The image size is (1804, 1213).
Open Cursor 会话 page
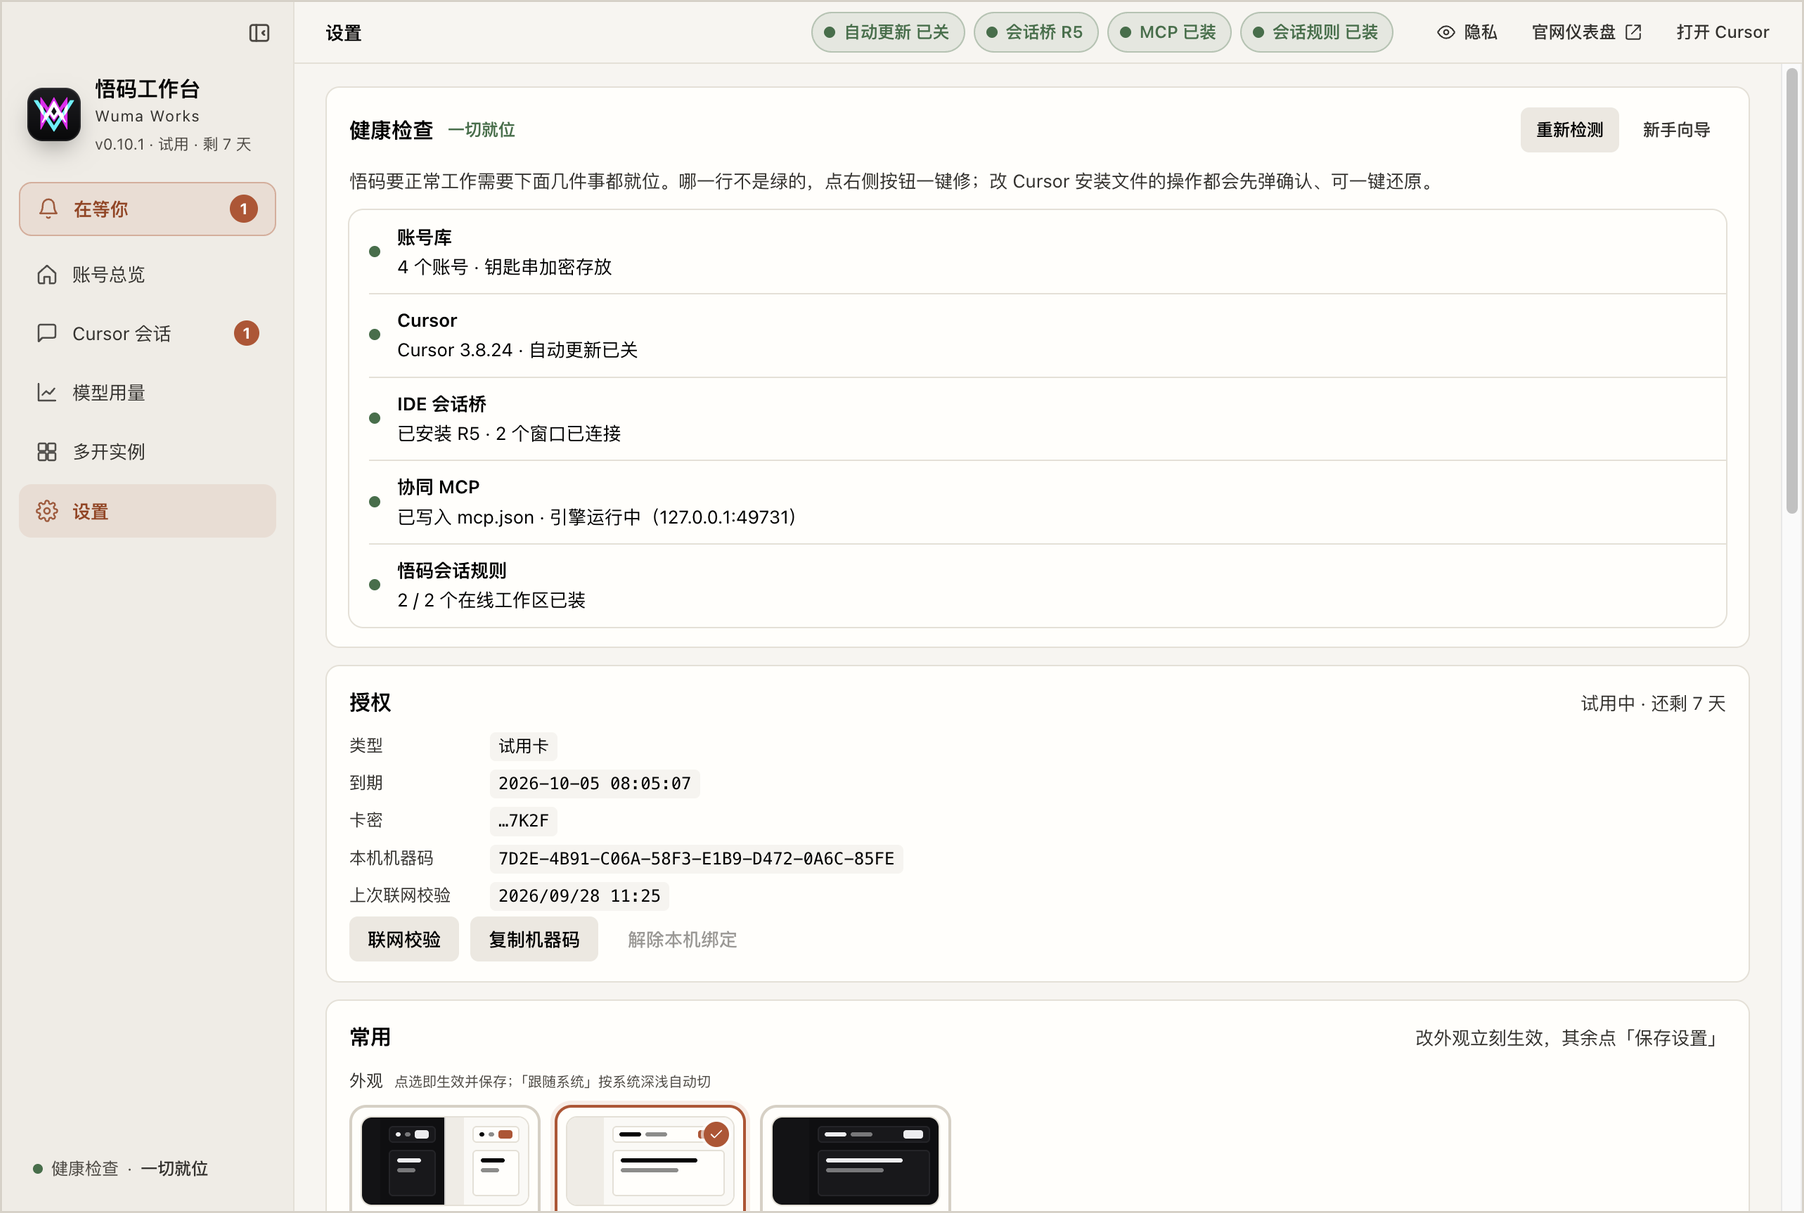(x=147, y=333)
